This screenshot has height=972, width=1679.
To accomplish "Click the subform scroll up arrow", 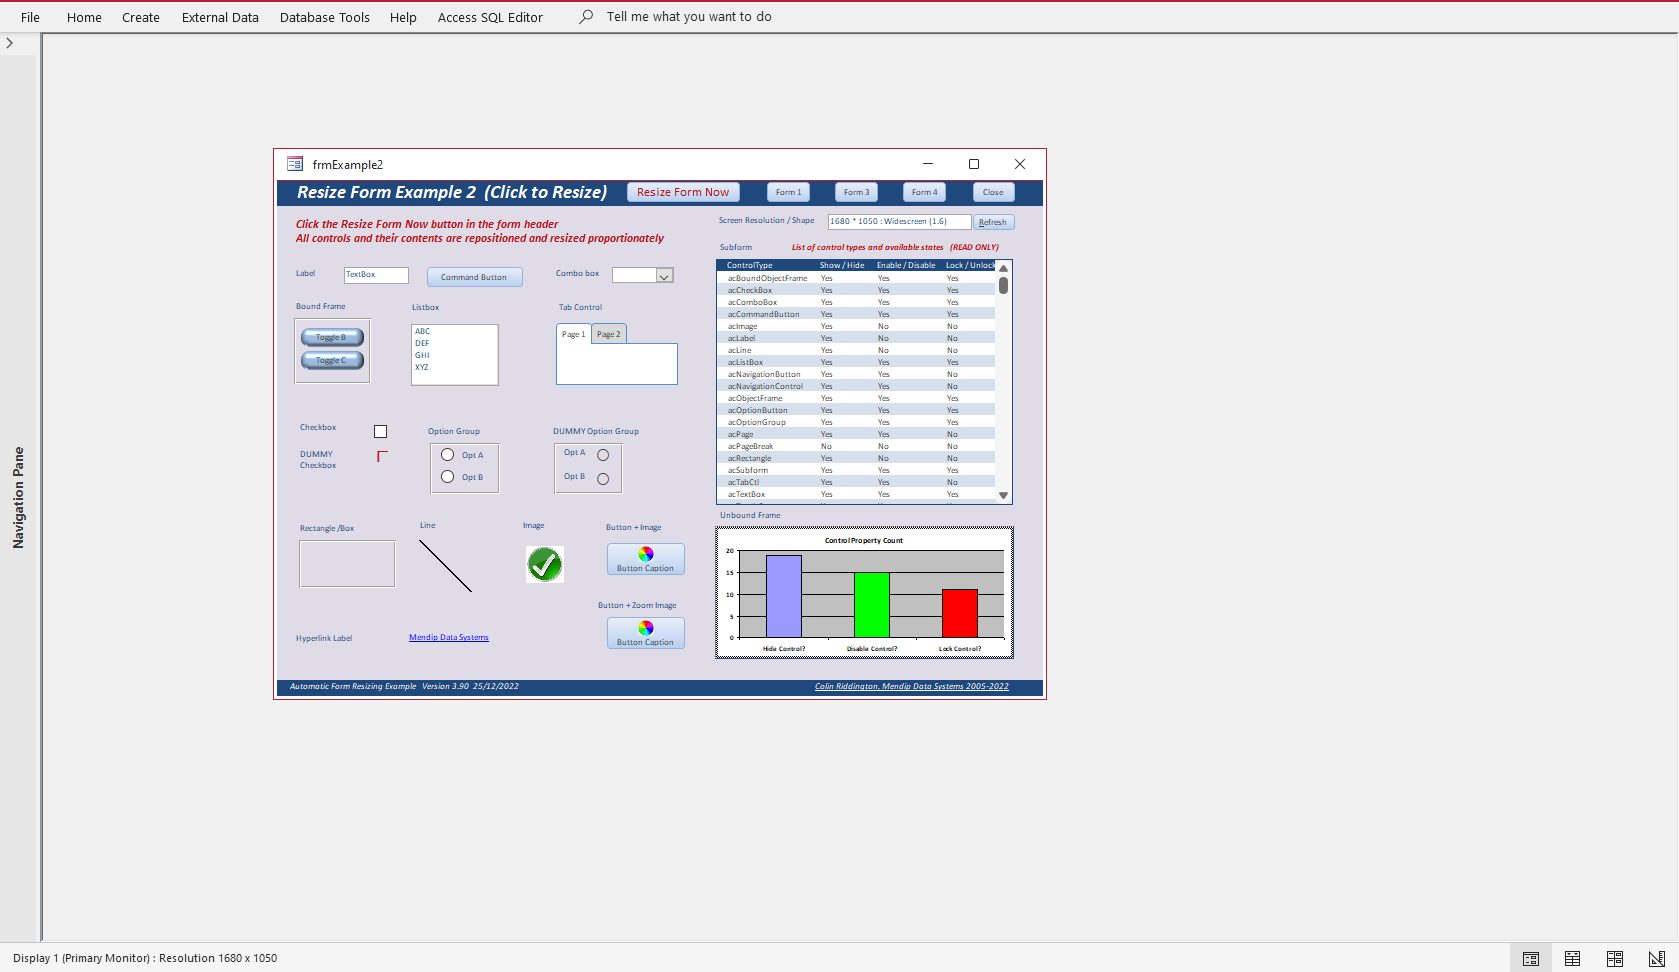I will [1003, 268].
